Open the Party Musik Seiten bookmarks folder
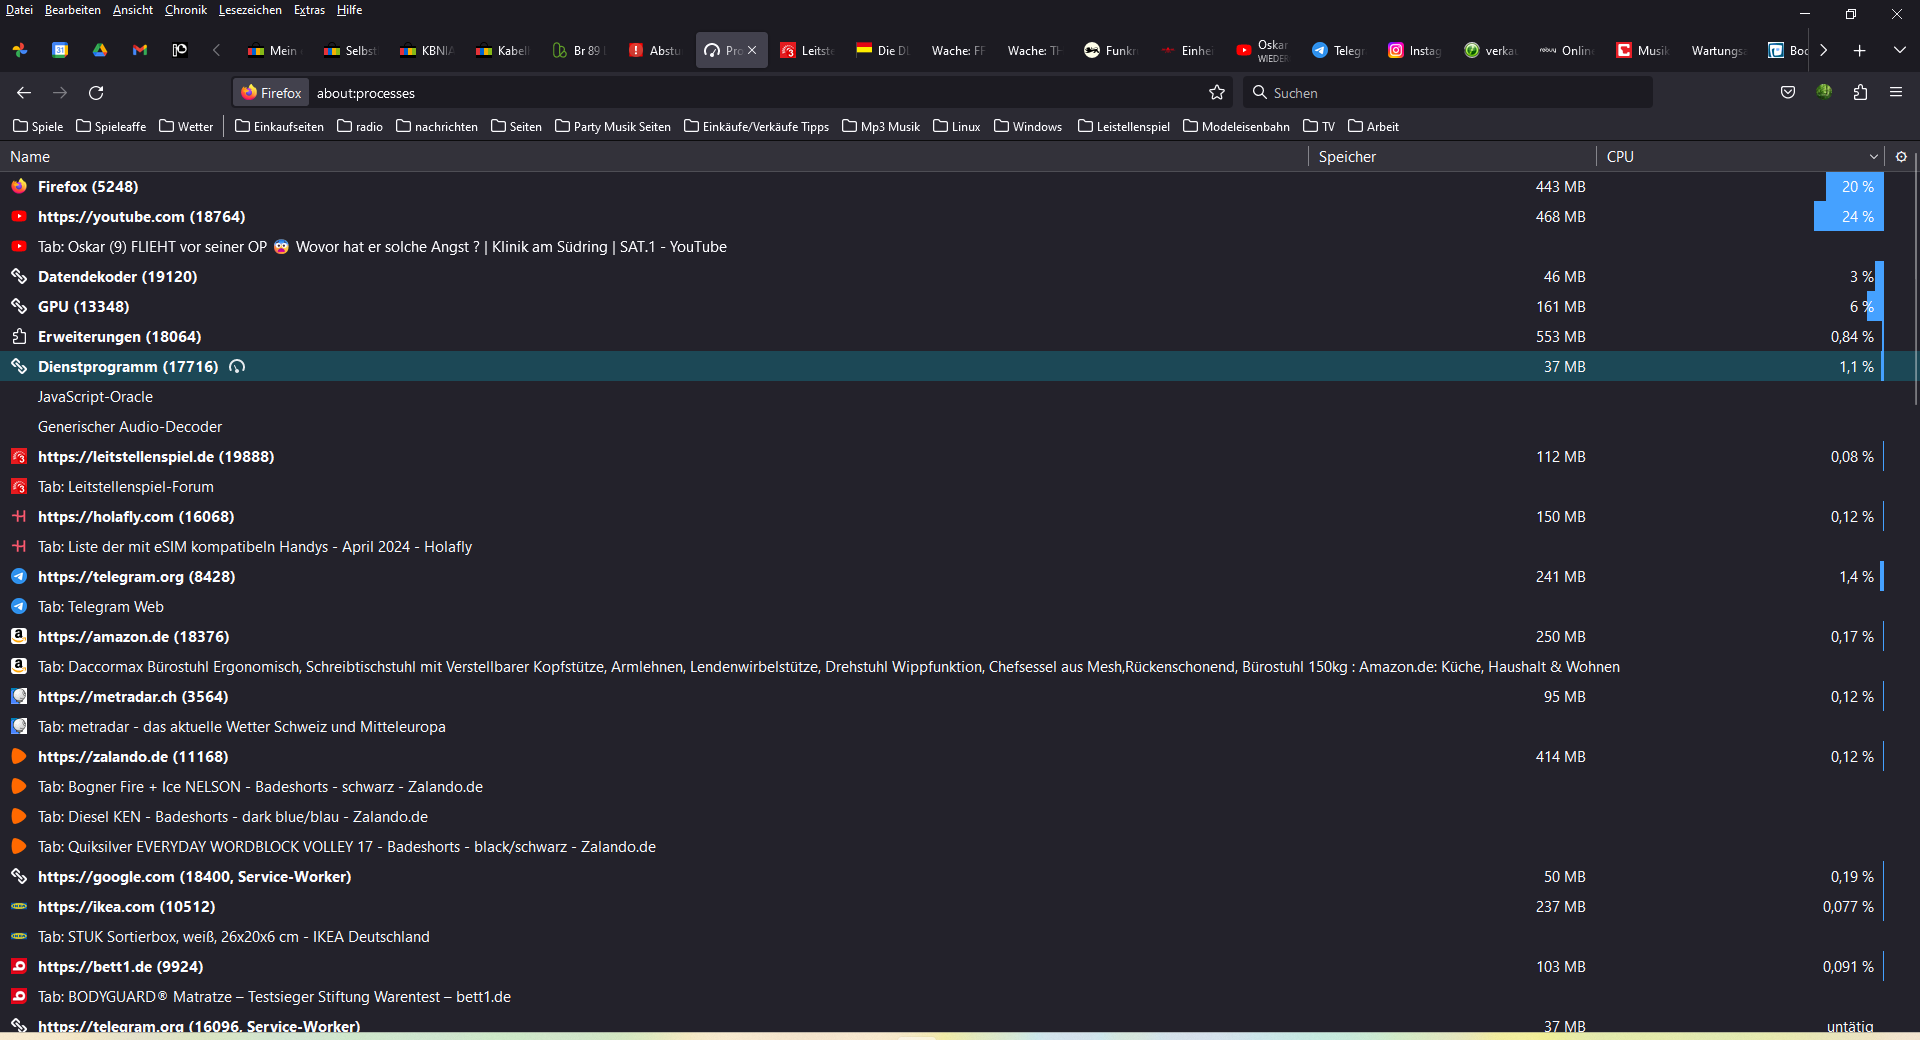The height and width of the screenshot is (1040, 1920). point(613,127)
